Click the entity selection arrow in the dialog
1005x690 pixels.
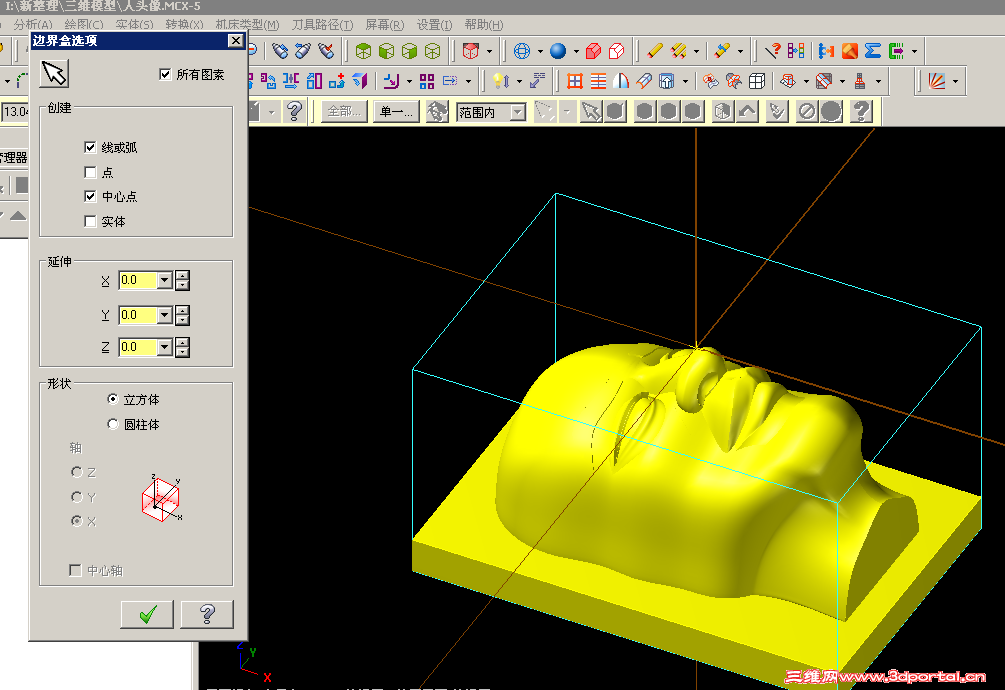(x=54, y=74)
